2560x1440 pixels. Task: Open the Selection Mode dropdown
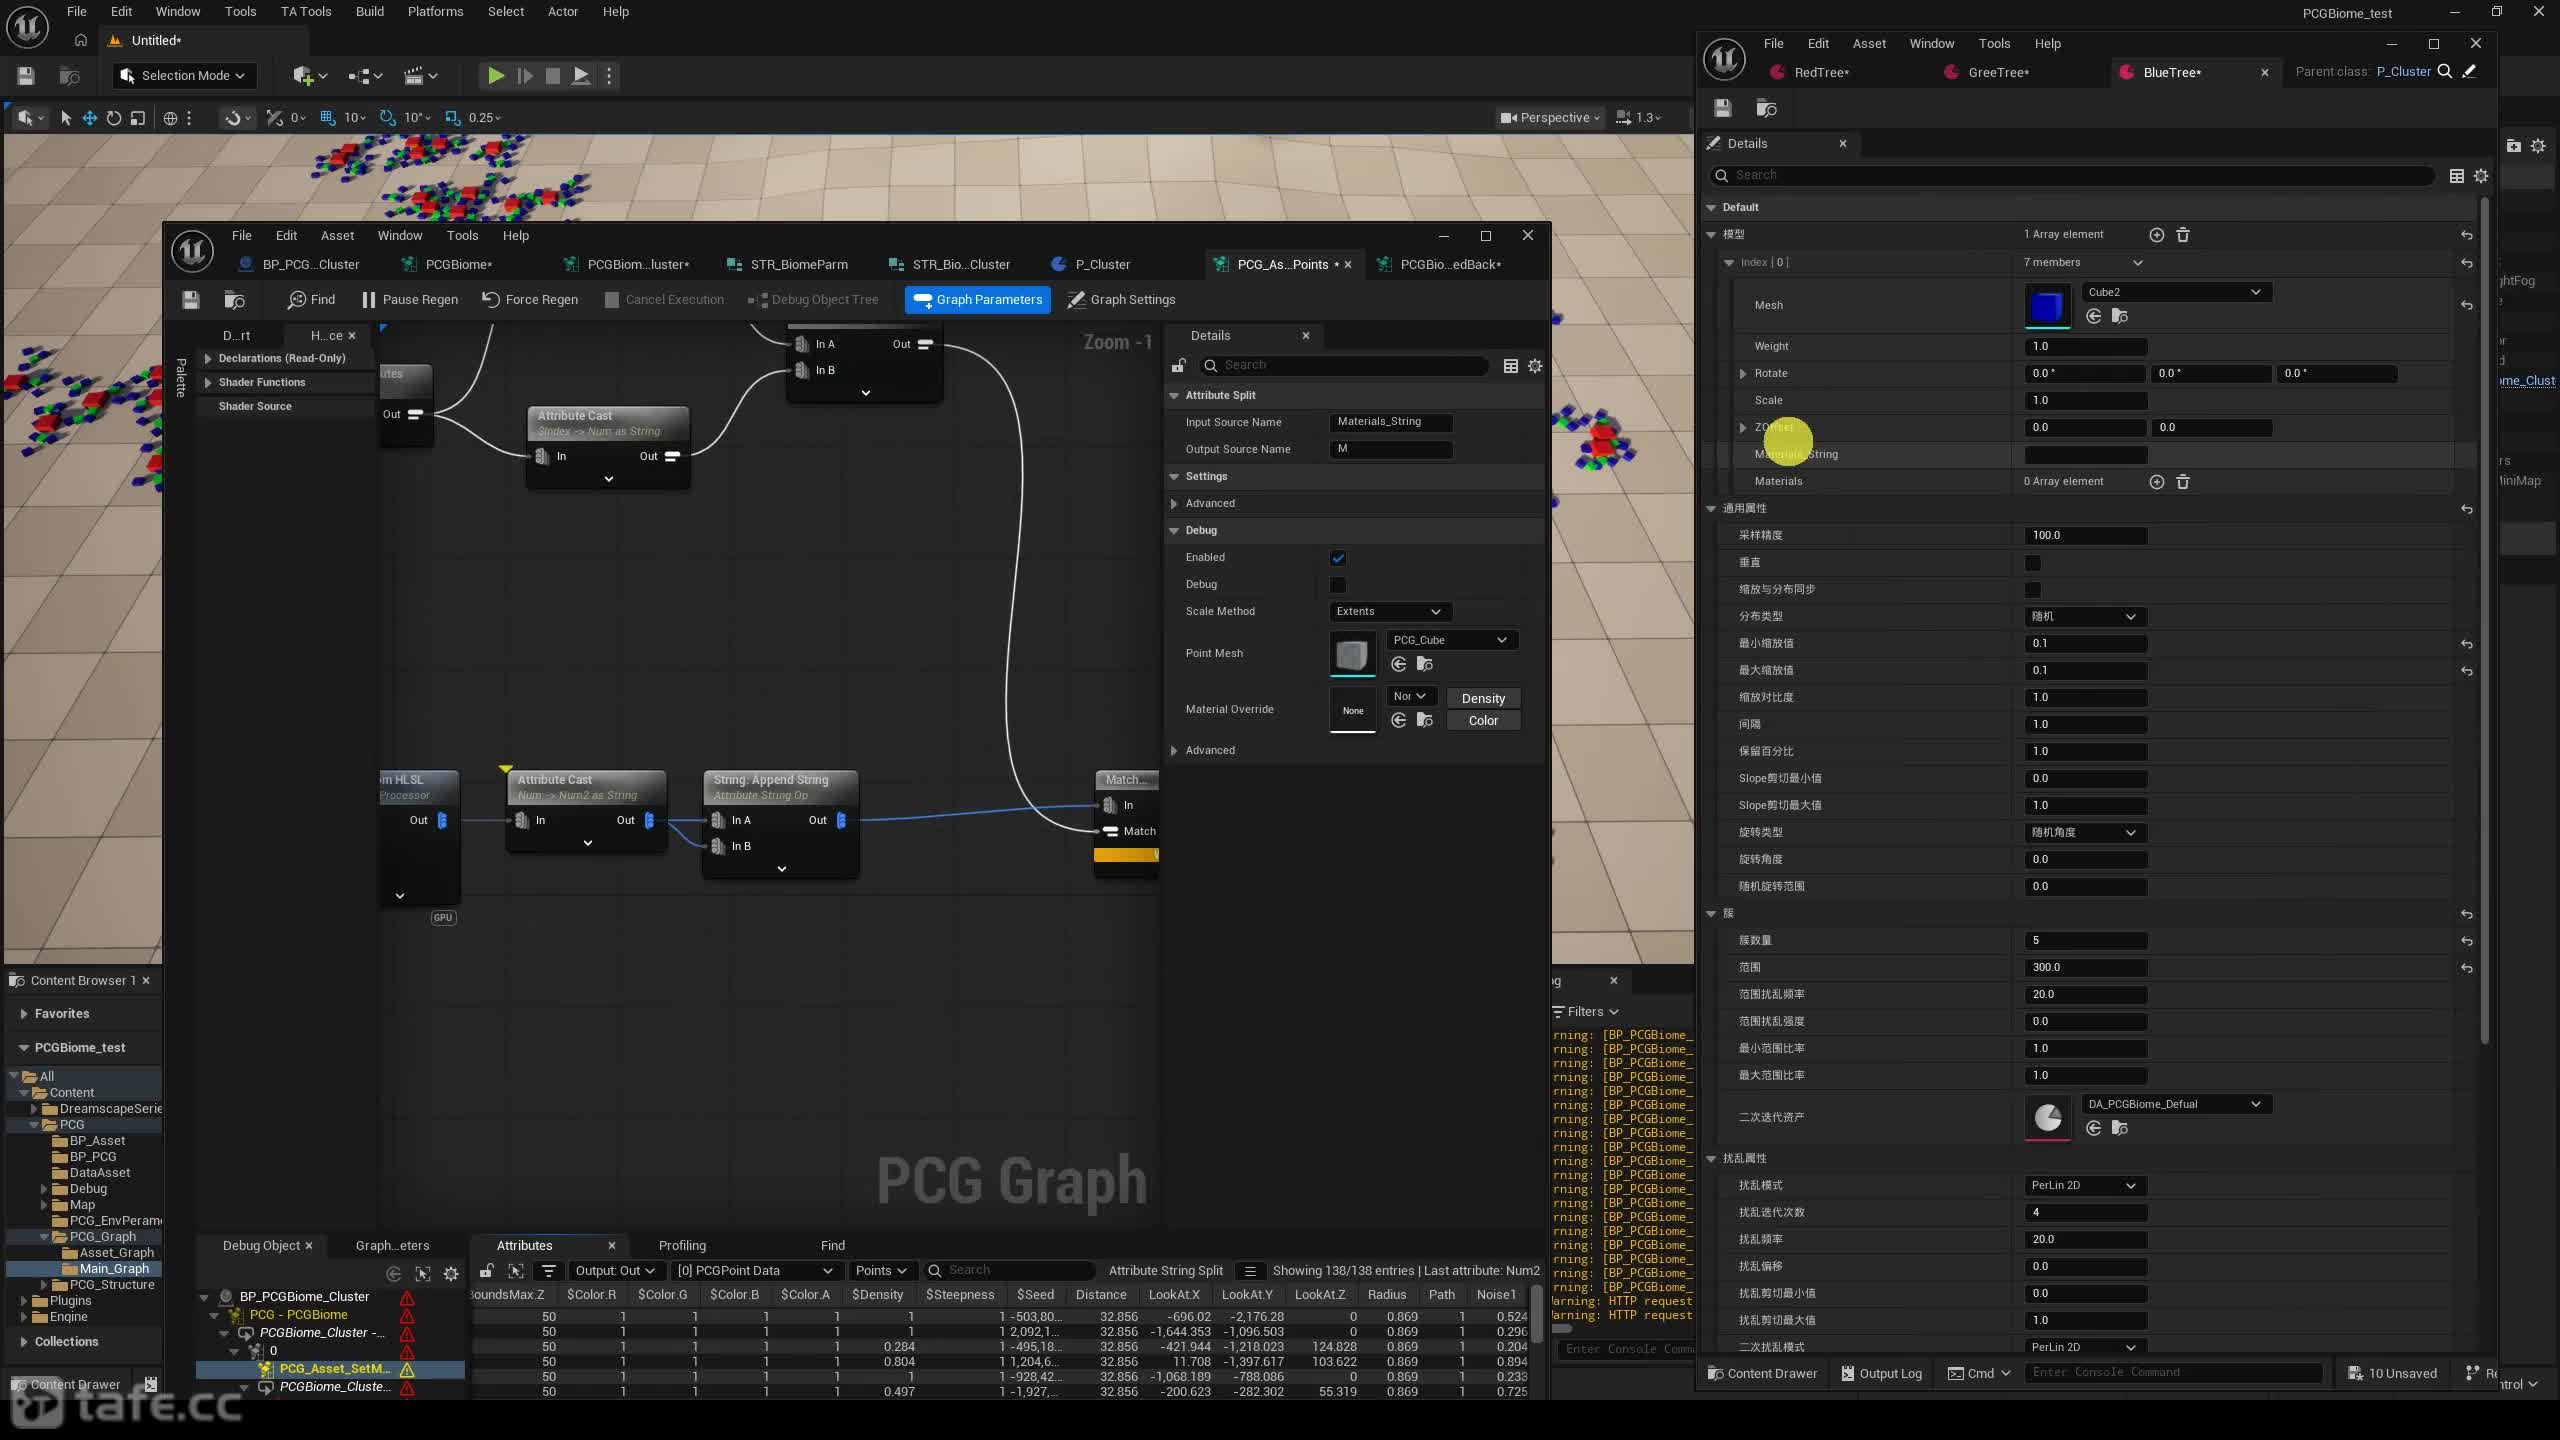pyautogui.click(x=182, y=75)
